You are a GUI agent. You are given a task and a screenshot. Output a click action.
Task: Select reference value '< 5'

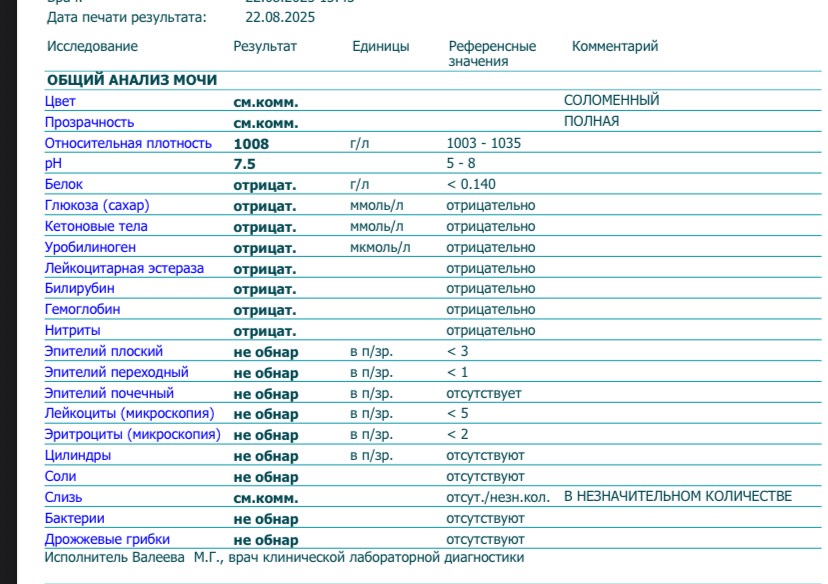pos(458,413)
